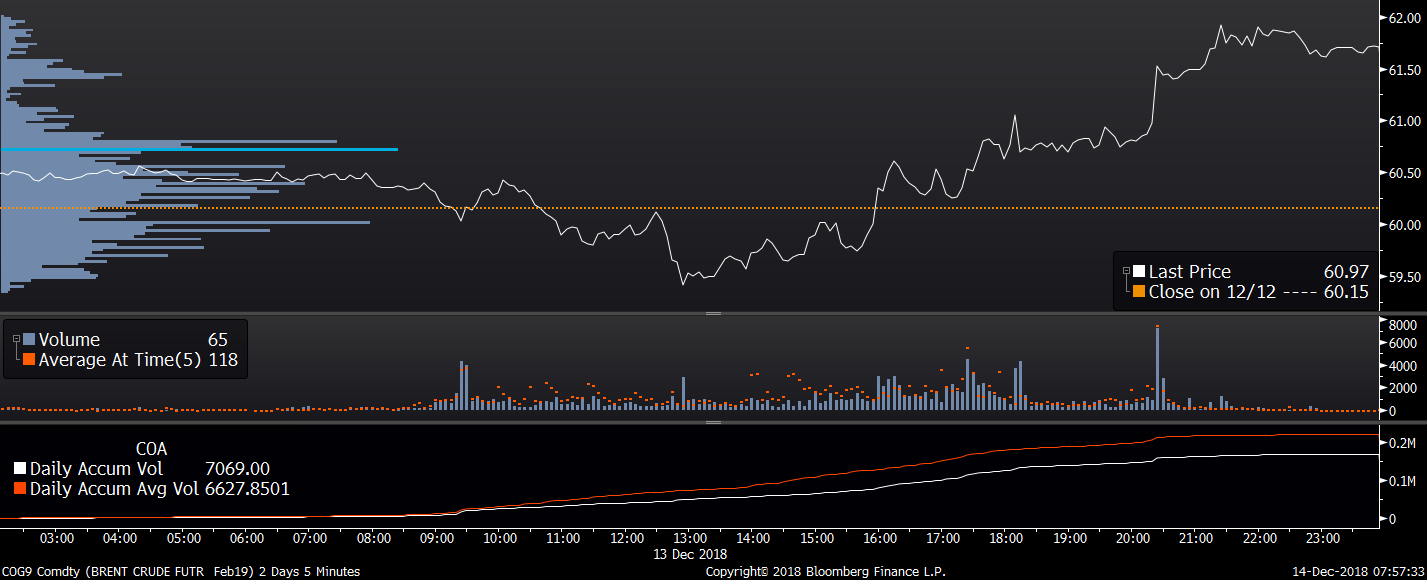Image resolution: width=1427 pixels, height=580 pixels.
Task: Click the orange Daily Accum Avg Vol swatch
Action: [20, 489]
